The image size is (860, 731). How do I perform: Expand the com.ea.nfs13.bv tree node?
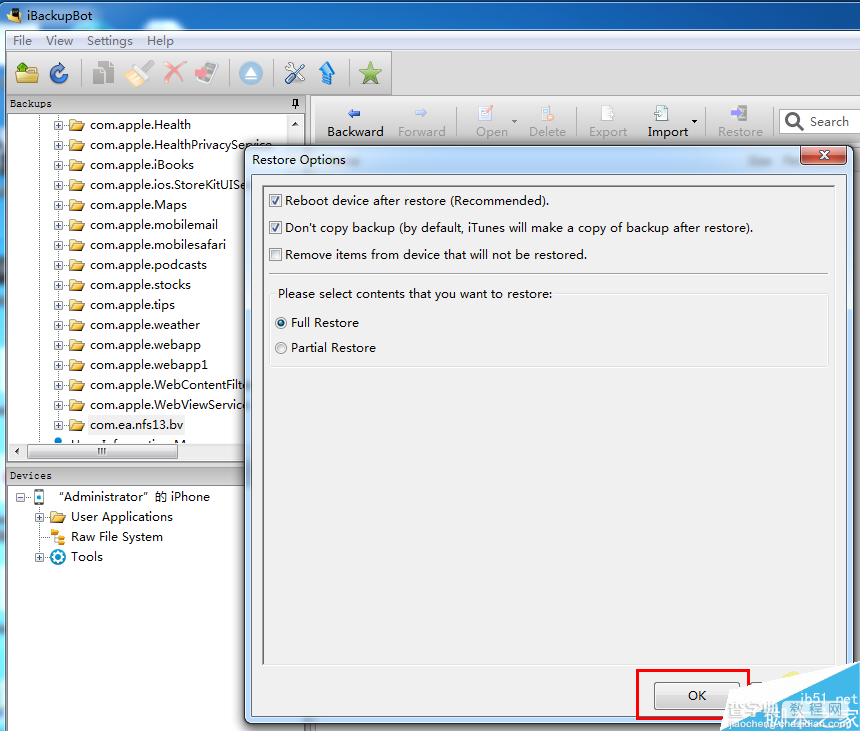pos(58,425)
